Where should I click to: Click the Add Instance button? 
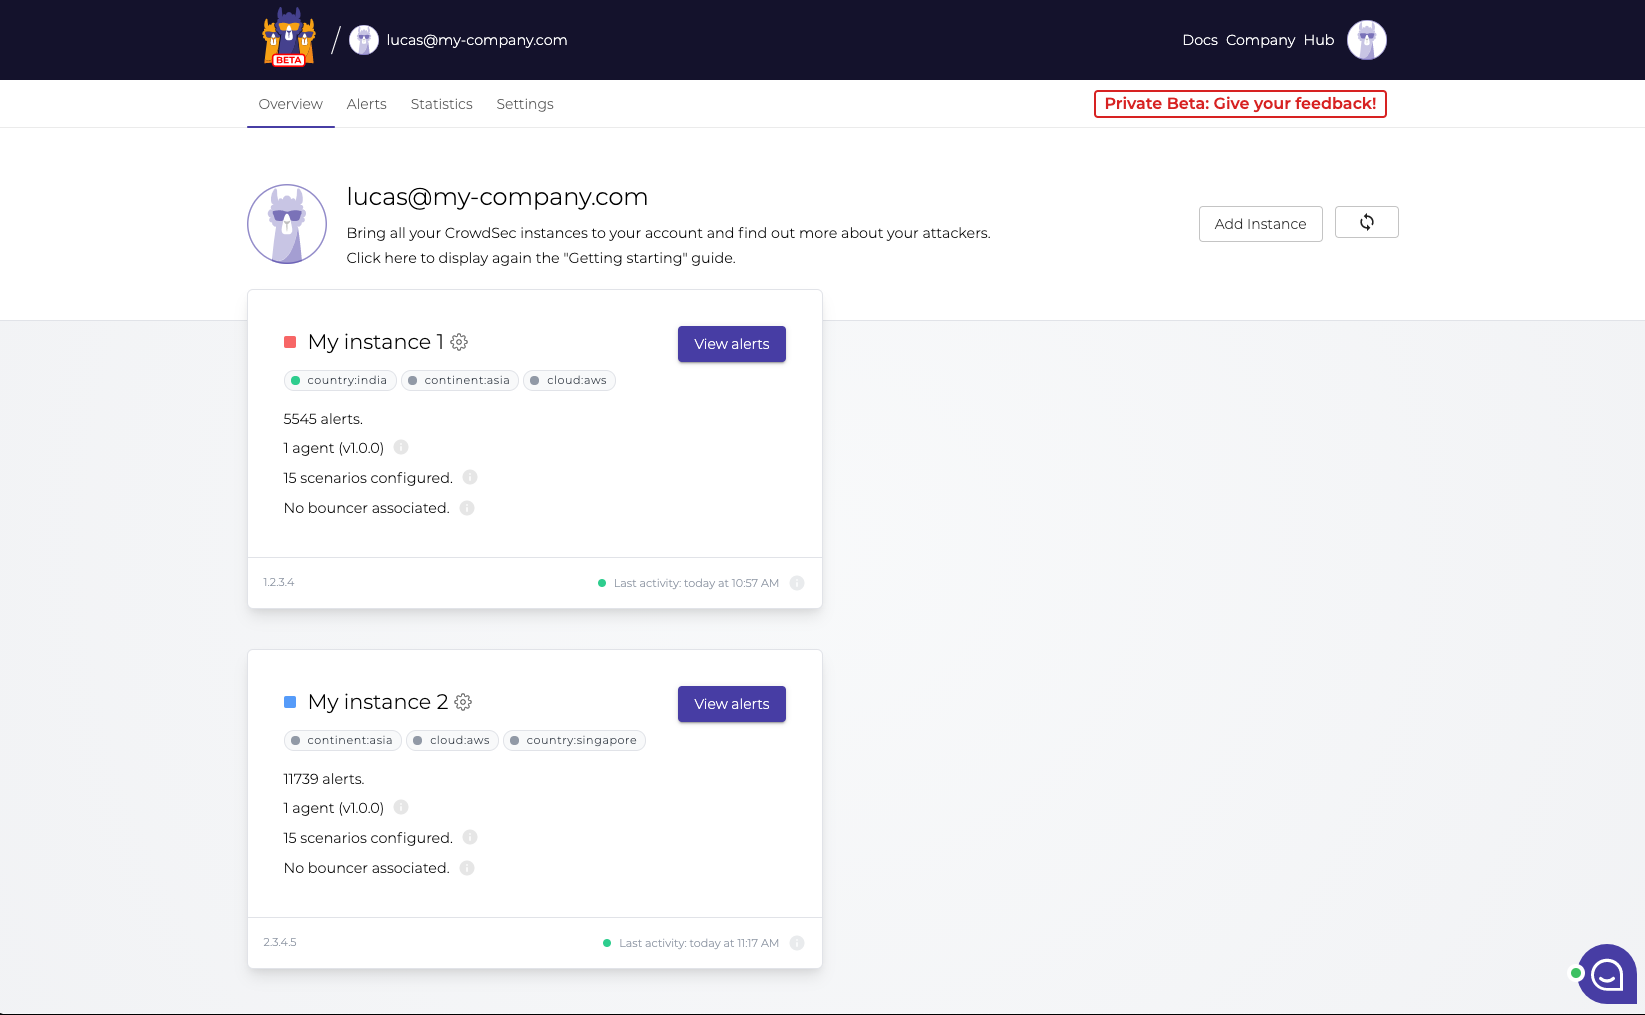coord(1260,223)
